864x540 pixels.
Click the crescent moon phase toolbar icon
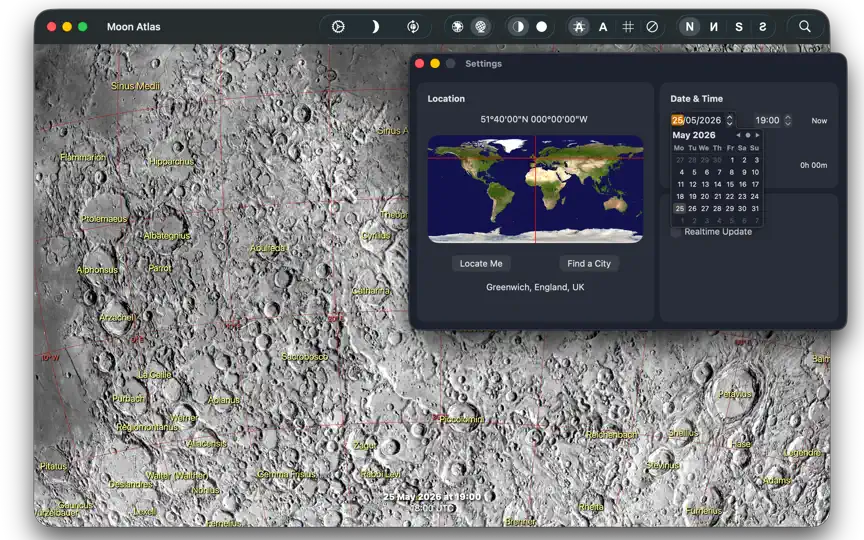click(x=375, y=26)
